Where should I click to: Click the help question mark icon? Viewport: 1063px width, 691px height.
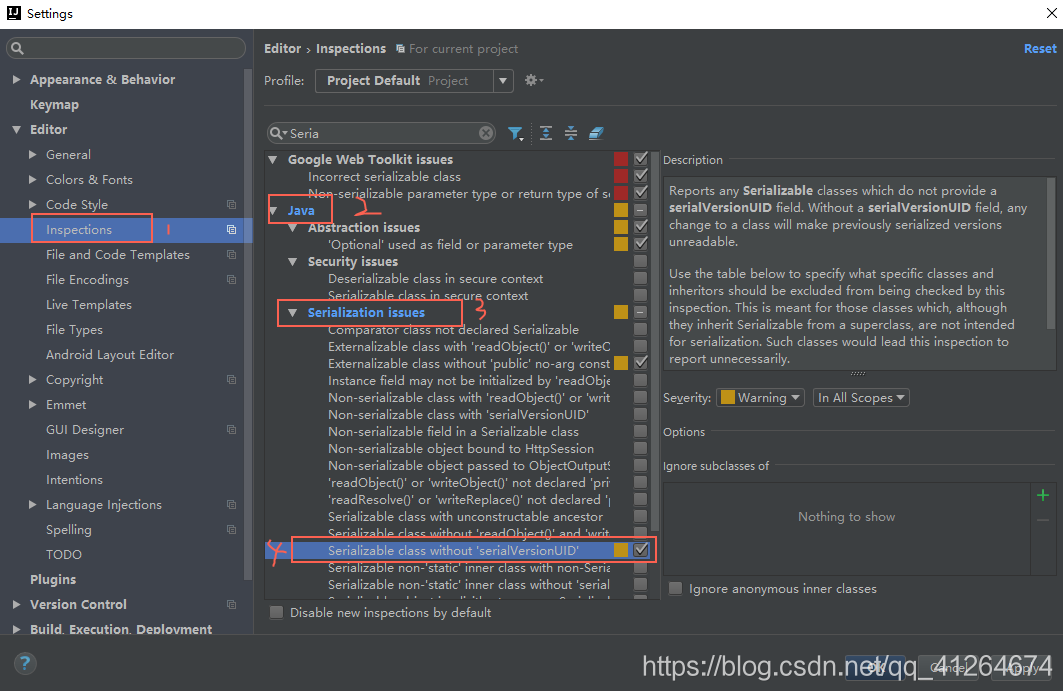(x=25, y=663)
